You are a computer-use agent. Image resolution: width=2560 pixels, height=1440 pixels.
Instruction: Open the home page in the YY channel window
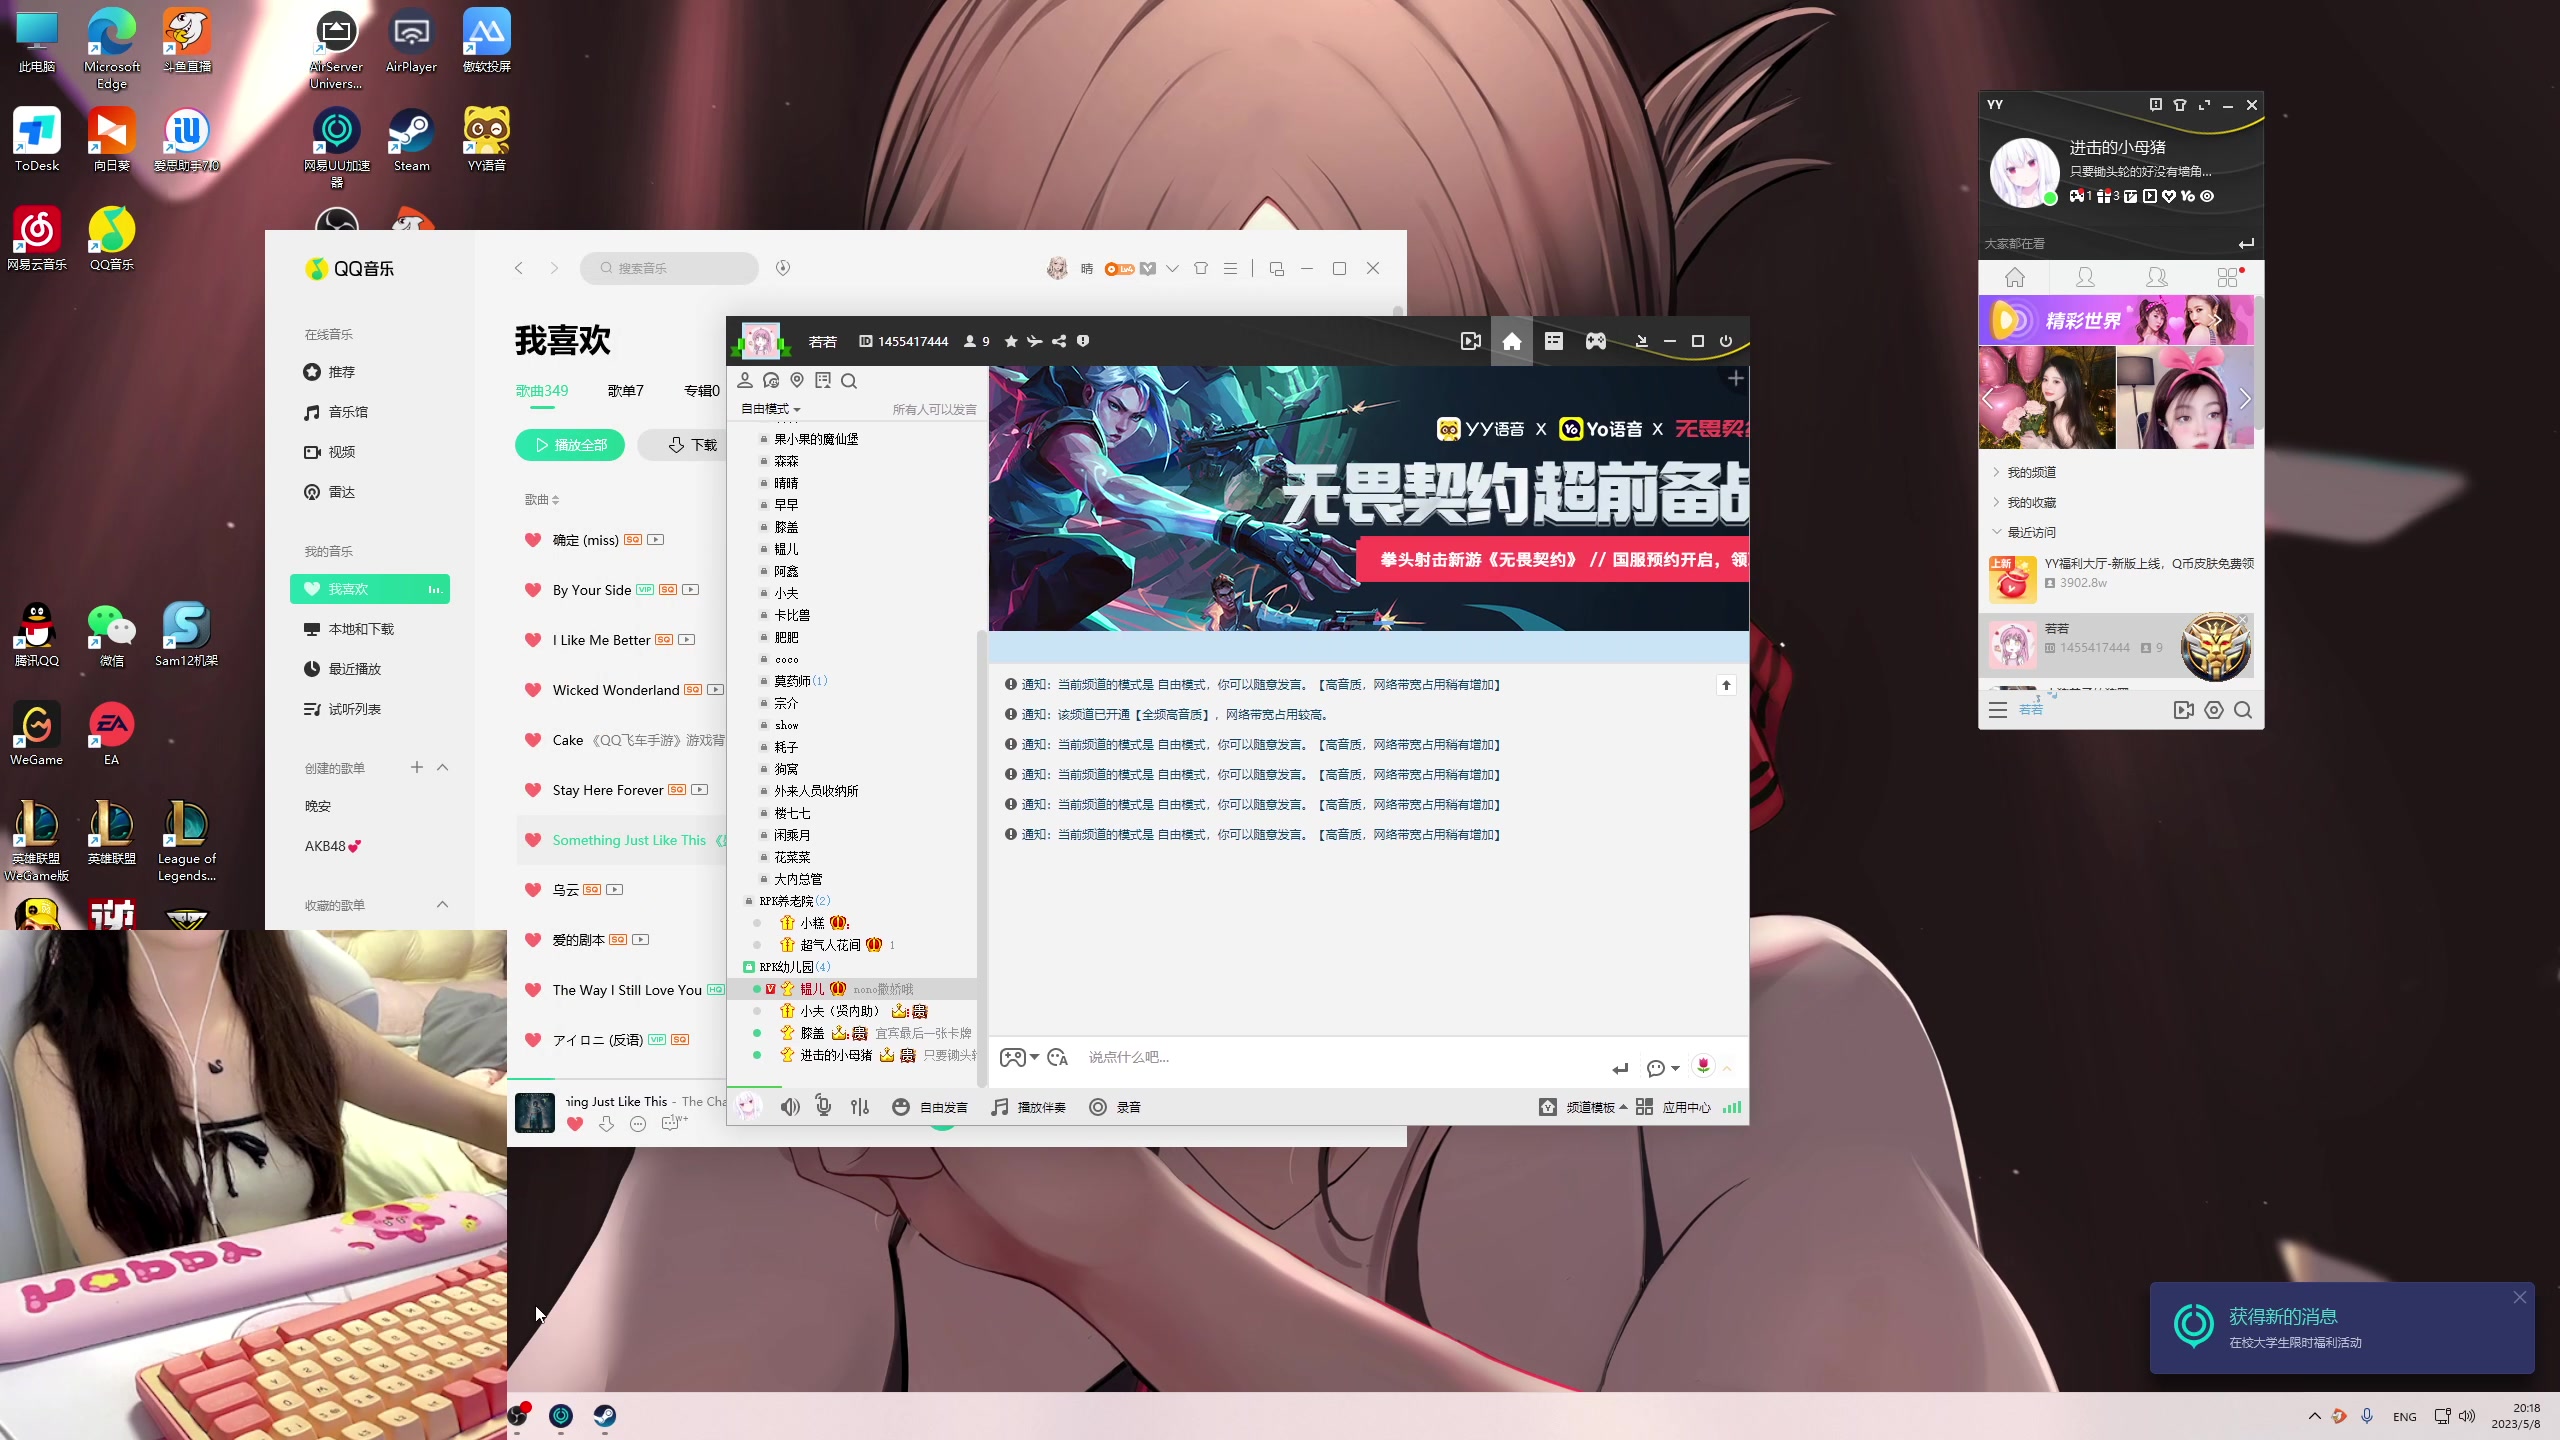[1511, 341]
